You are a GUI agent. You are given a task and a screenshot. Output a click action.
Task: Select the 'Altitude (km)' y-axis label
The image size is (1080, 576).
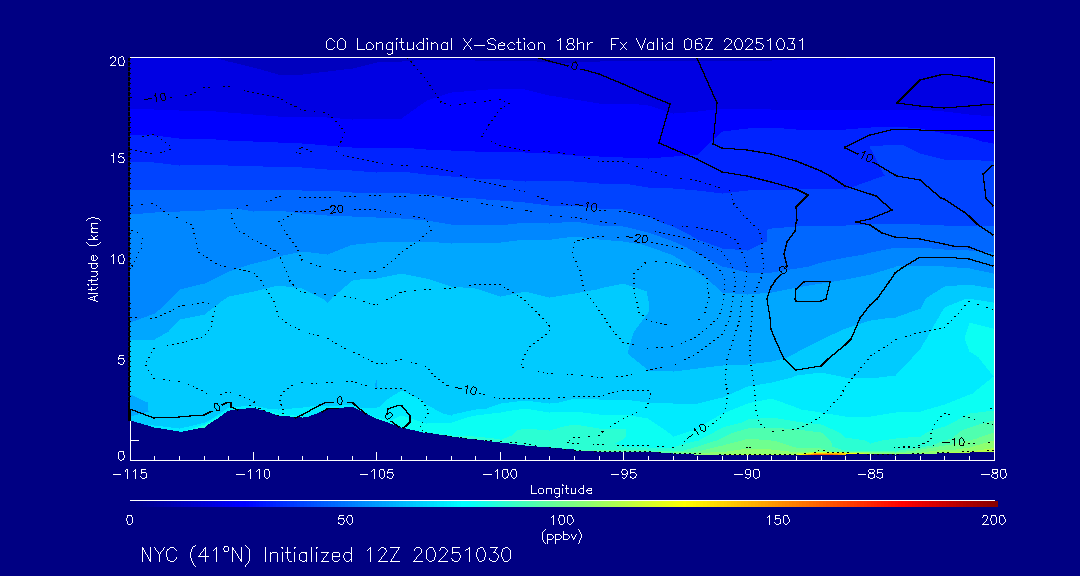click(93, 259)
